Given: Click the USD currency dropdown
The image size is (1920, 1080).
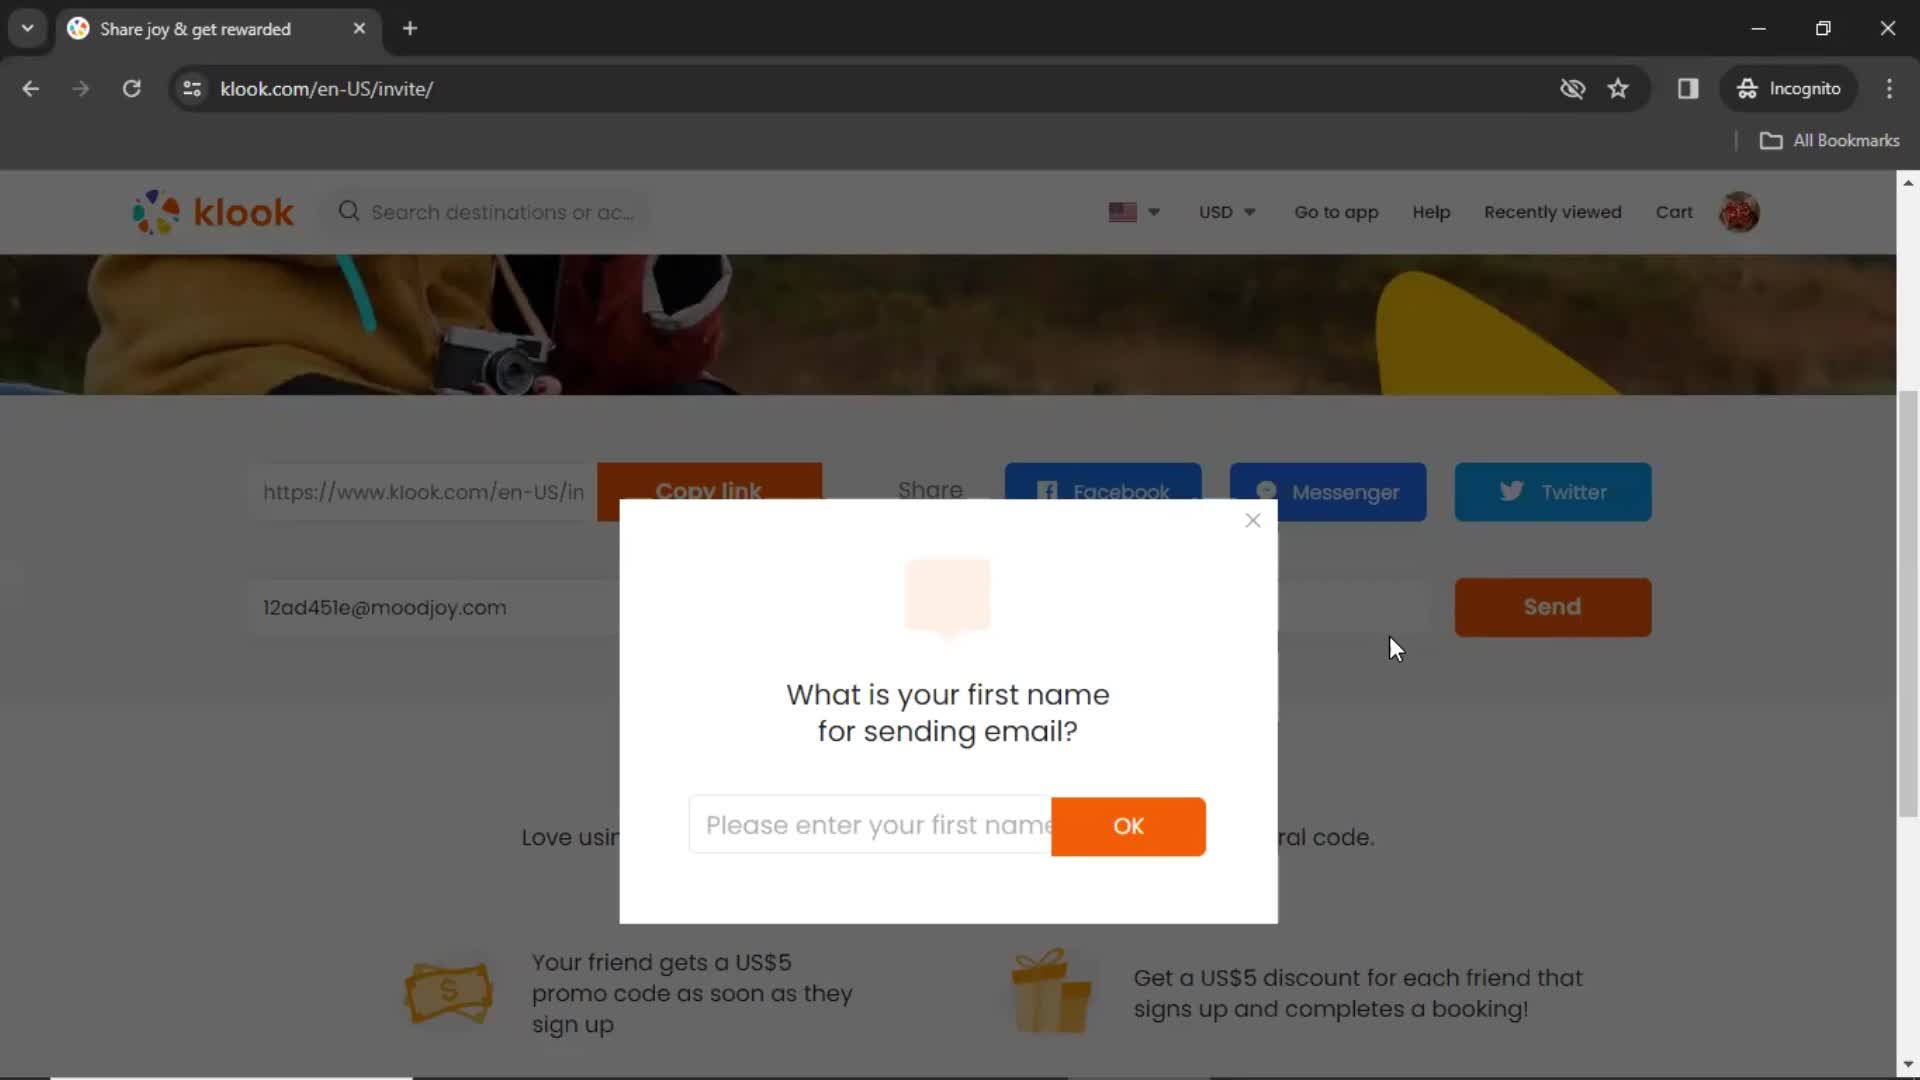Looking at the screenshot, I should 1226,212.
